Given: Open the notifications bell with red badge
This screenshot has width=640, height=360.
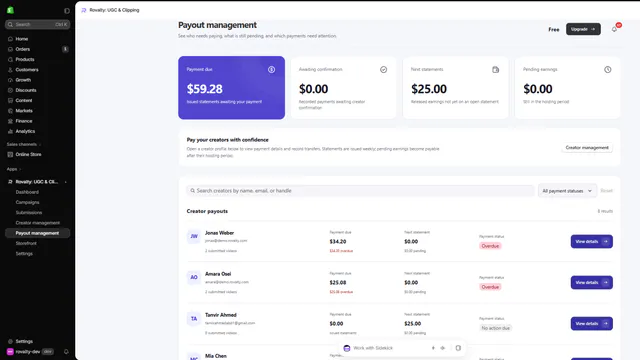Looking at the screenshot, I should pyautogui.click(x=615, y=29).
